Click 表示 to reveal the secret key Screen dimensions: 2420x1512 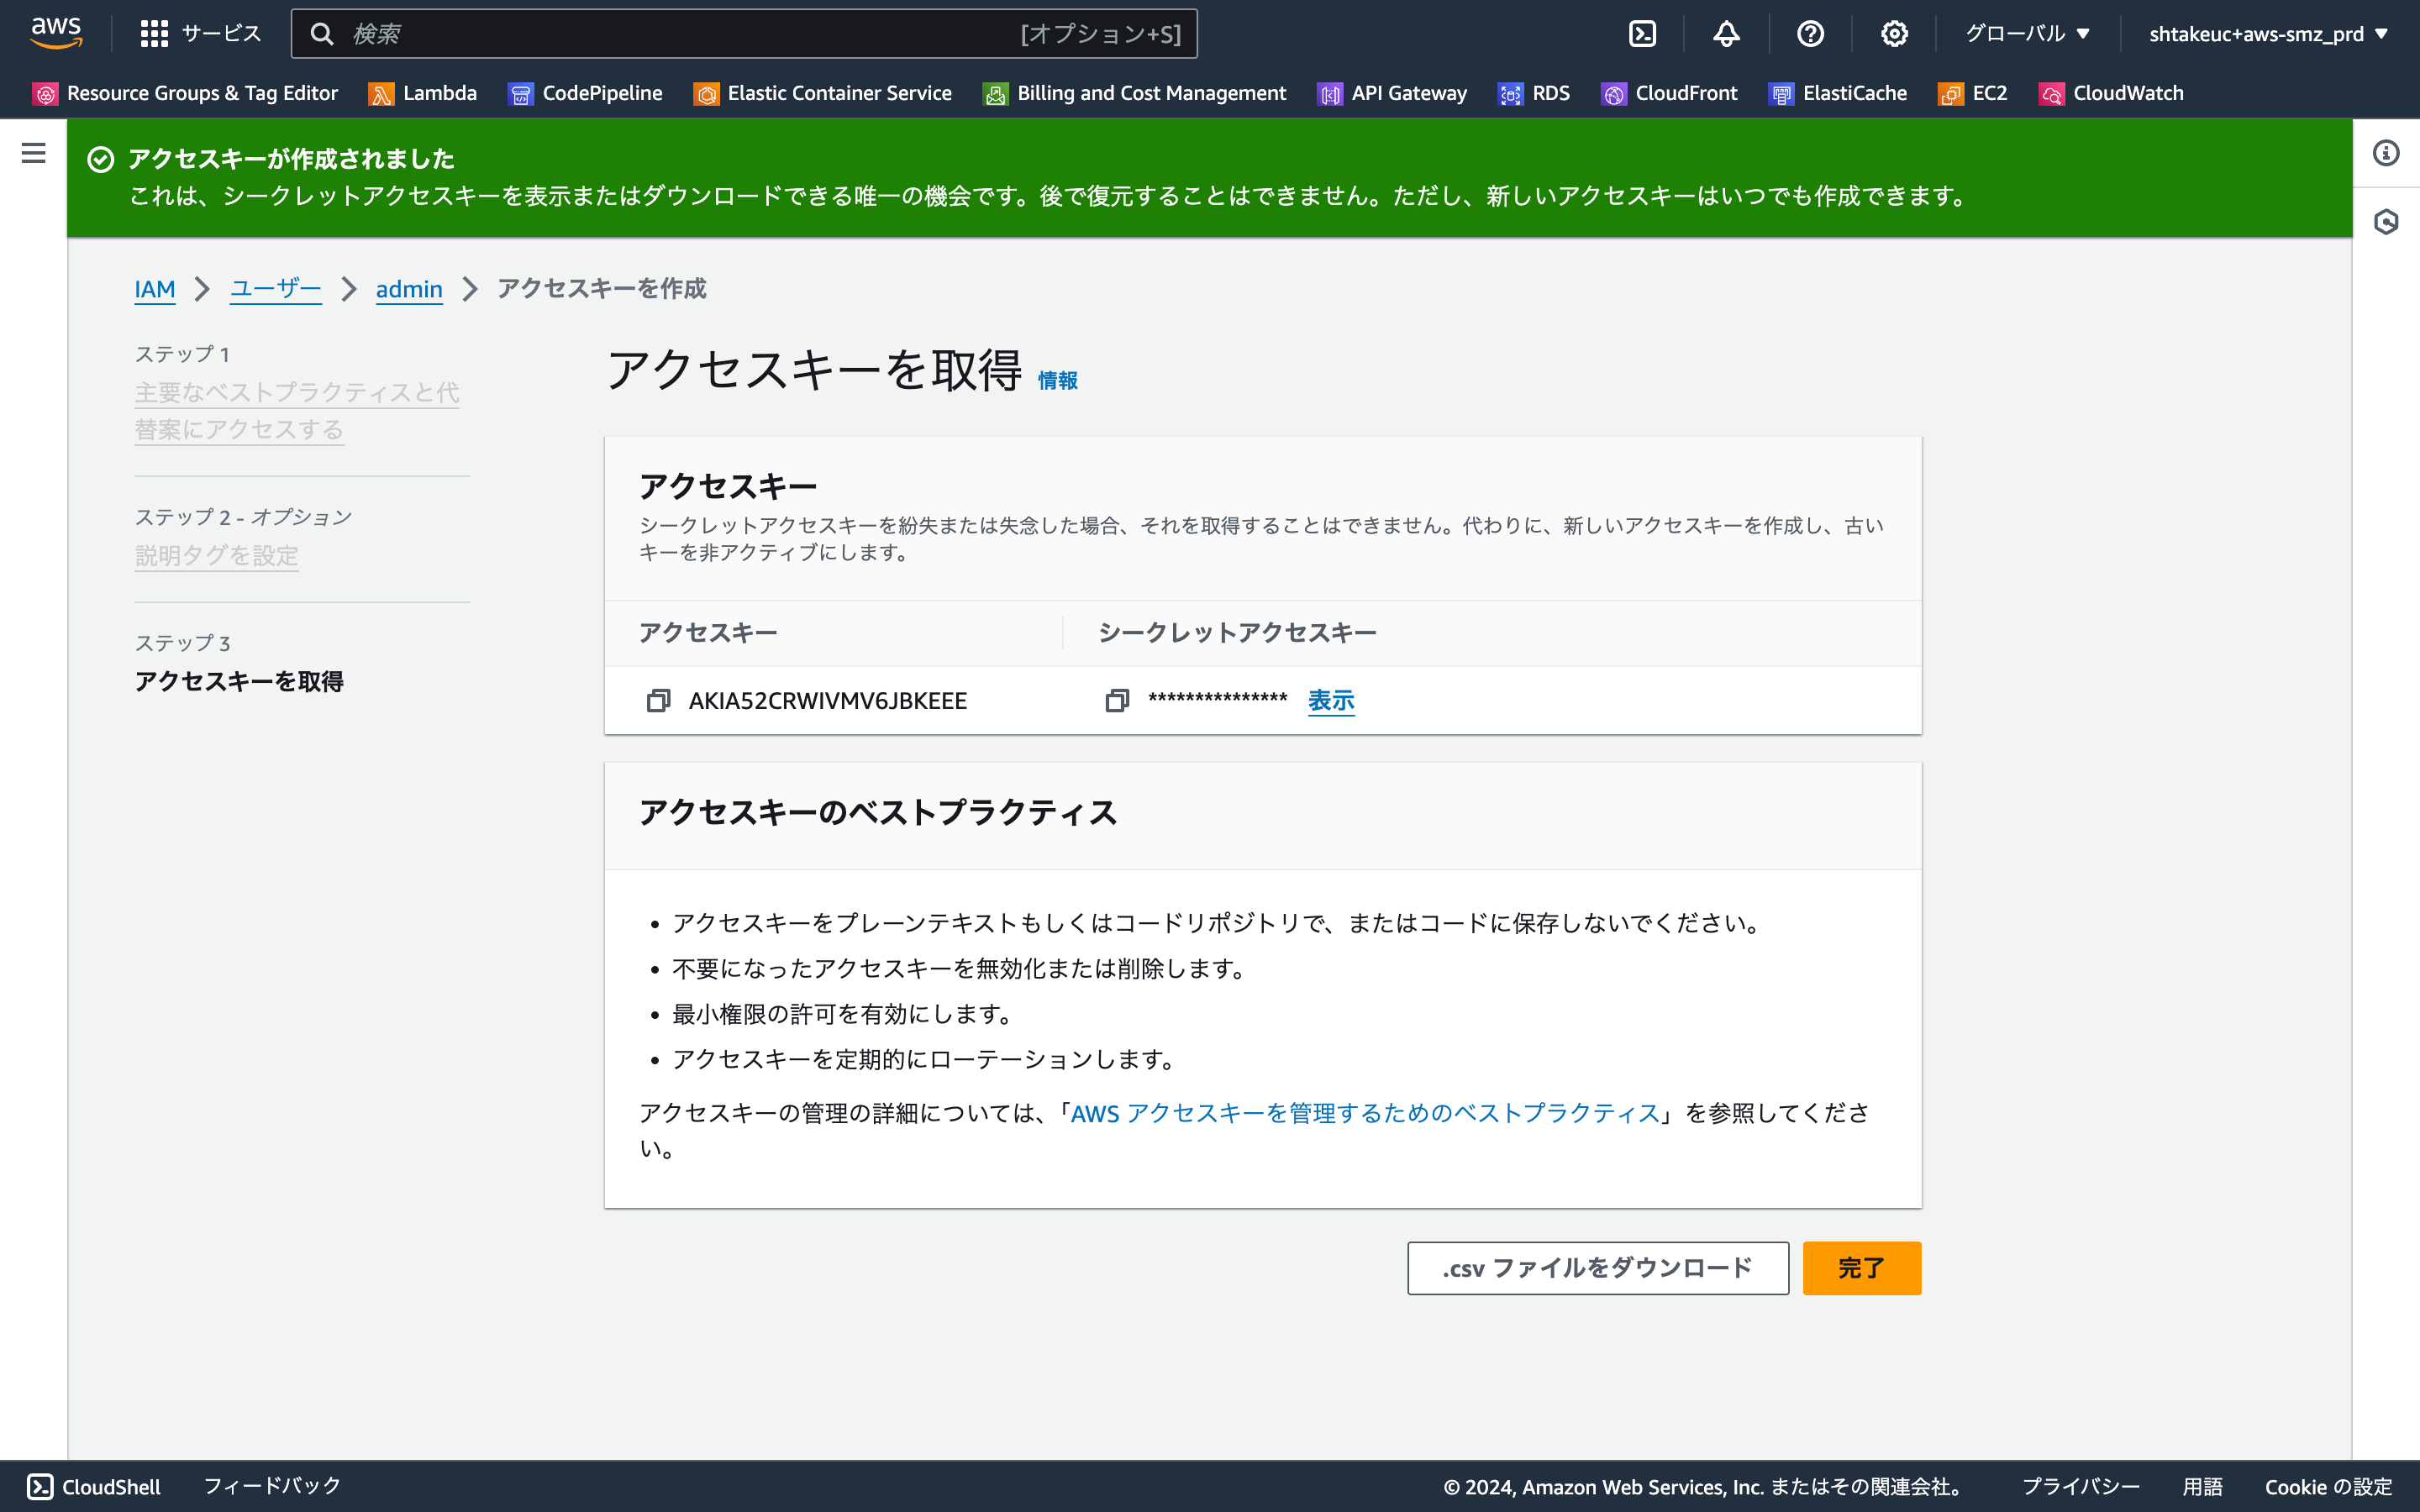(x=1331, y=700)
